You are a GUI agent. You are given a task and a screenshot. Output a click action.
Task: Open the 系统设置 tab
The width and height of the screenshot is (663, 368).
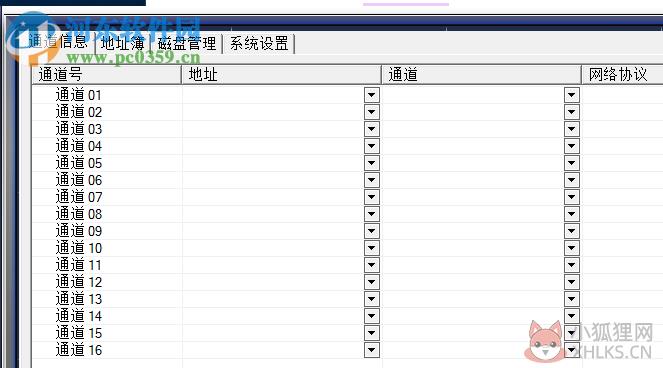(259, 44)
